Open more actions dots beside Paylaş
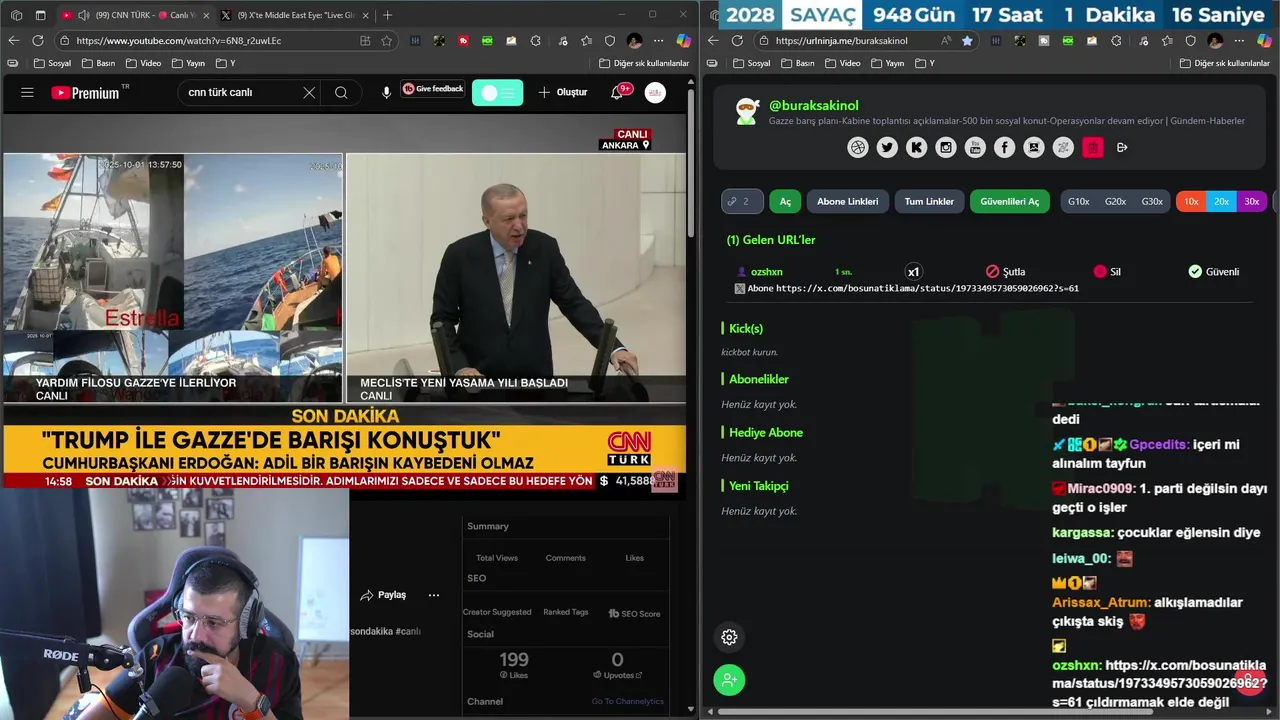Image resolution: width=1280 pixels, height=720 pixels. (x=434, y=595)
